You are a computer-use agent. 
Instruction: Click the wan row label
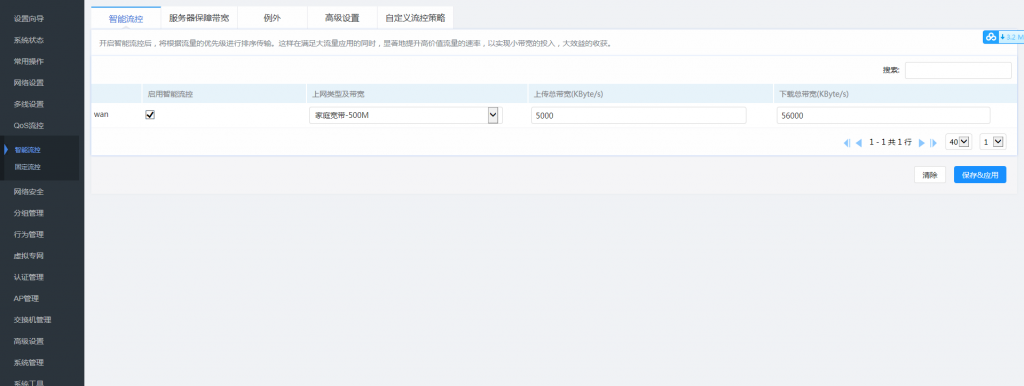point(101,114)
